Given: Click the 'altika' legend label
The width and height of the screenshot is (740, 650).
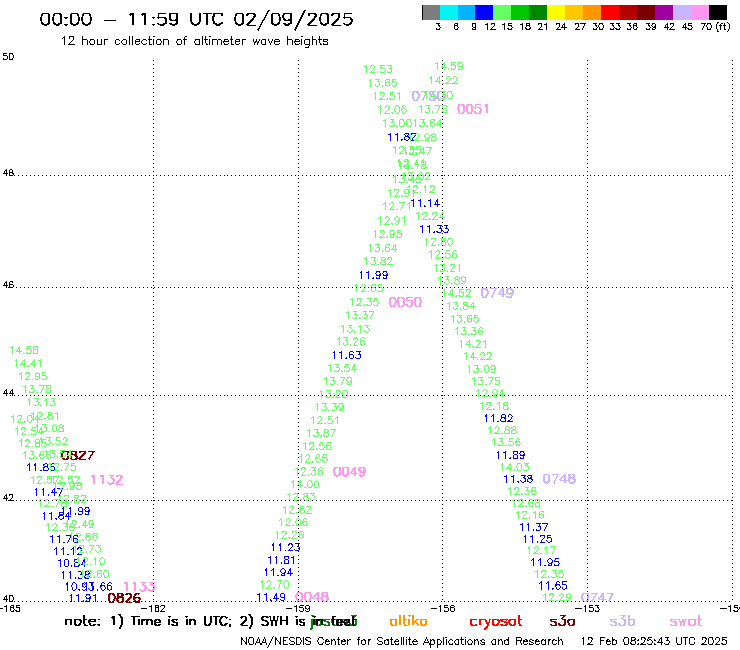Looking at the screenshot, I should coord(408,621).
